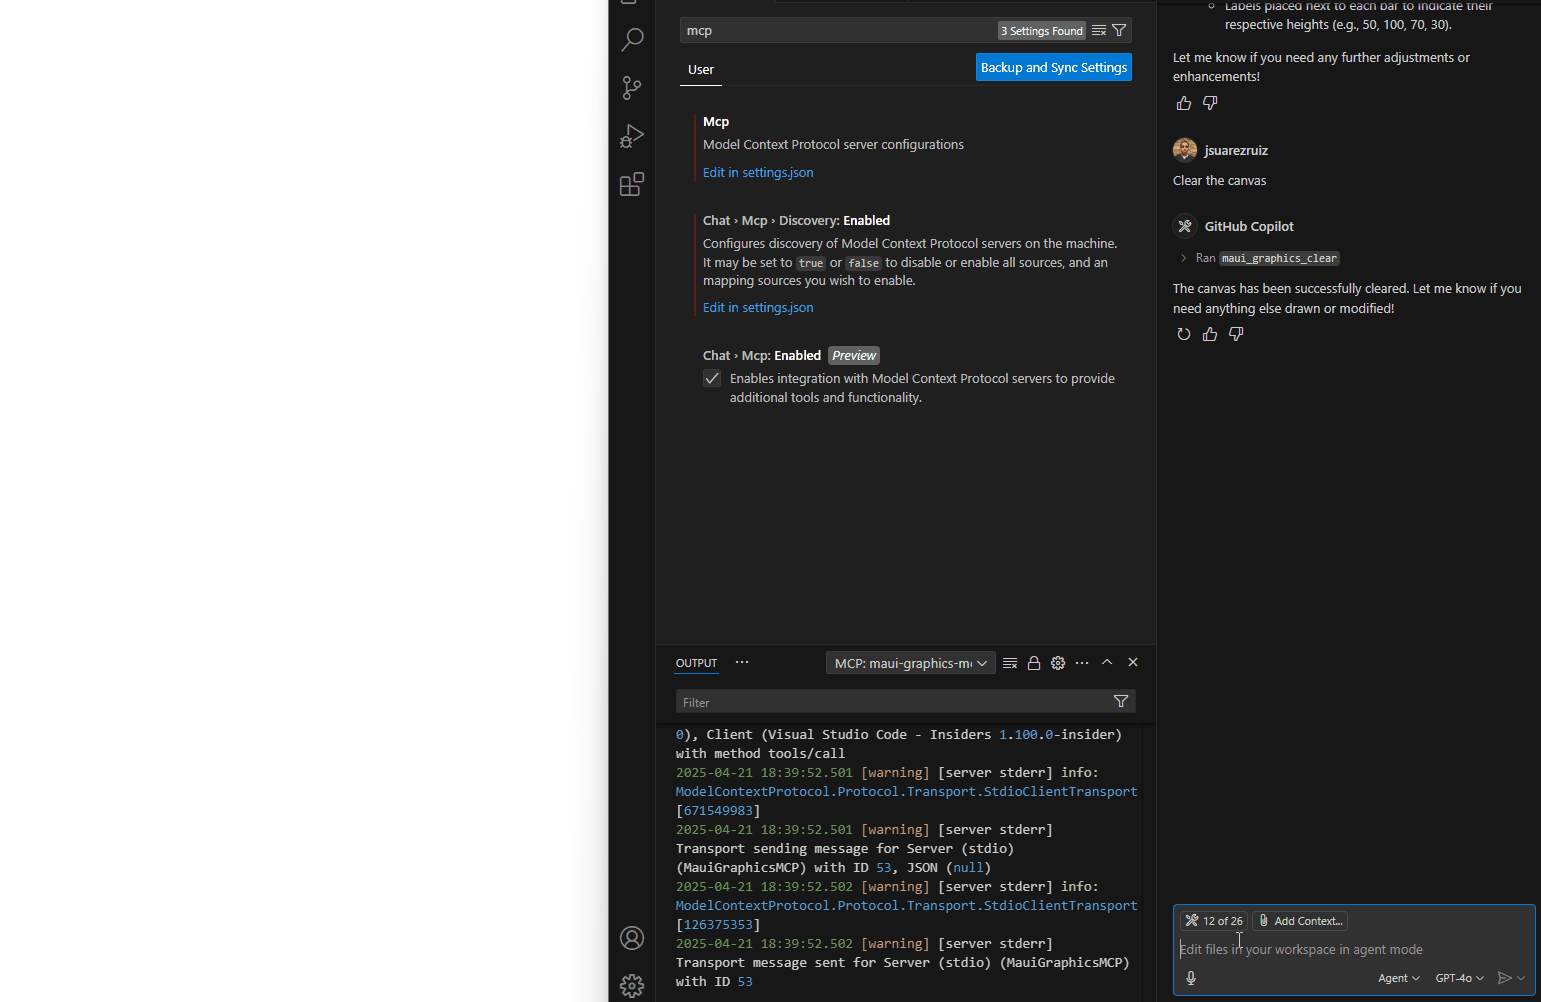Open the Run and Debug view

tap(632, 136)
